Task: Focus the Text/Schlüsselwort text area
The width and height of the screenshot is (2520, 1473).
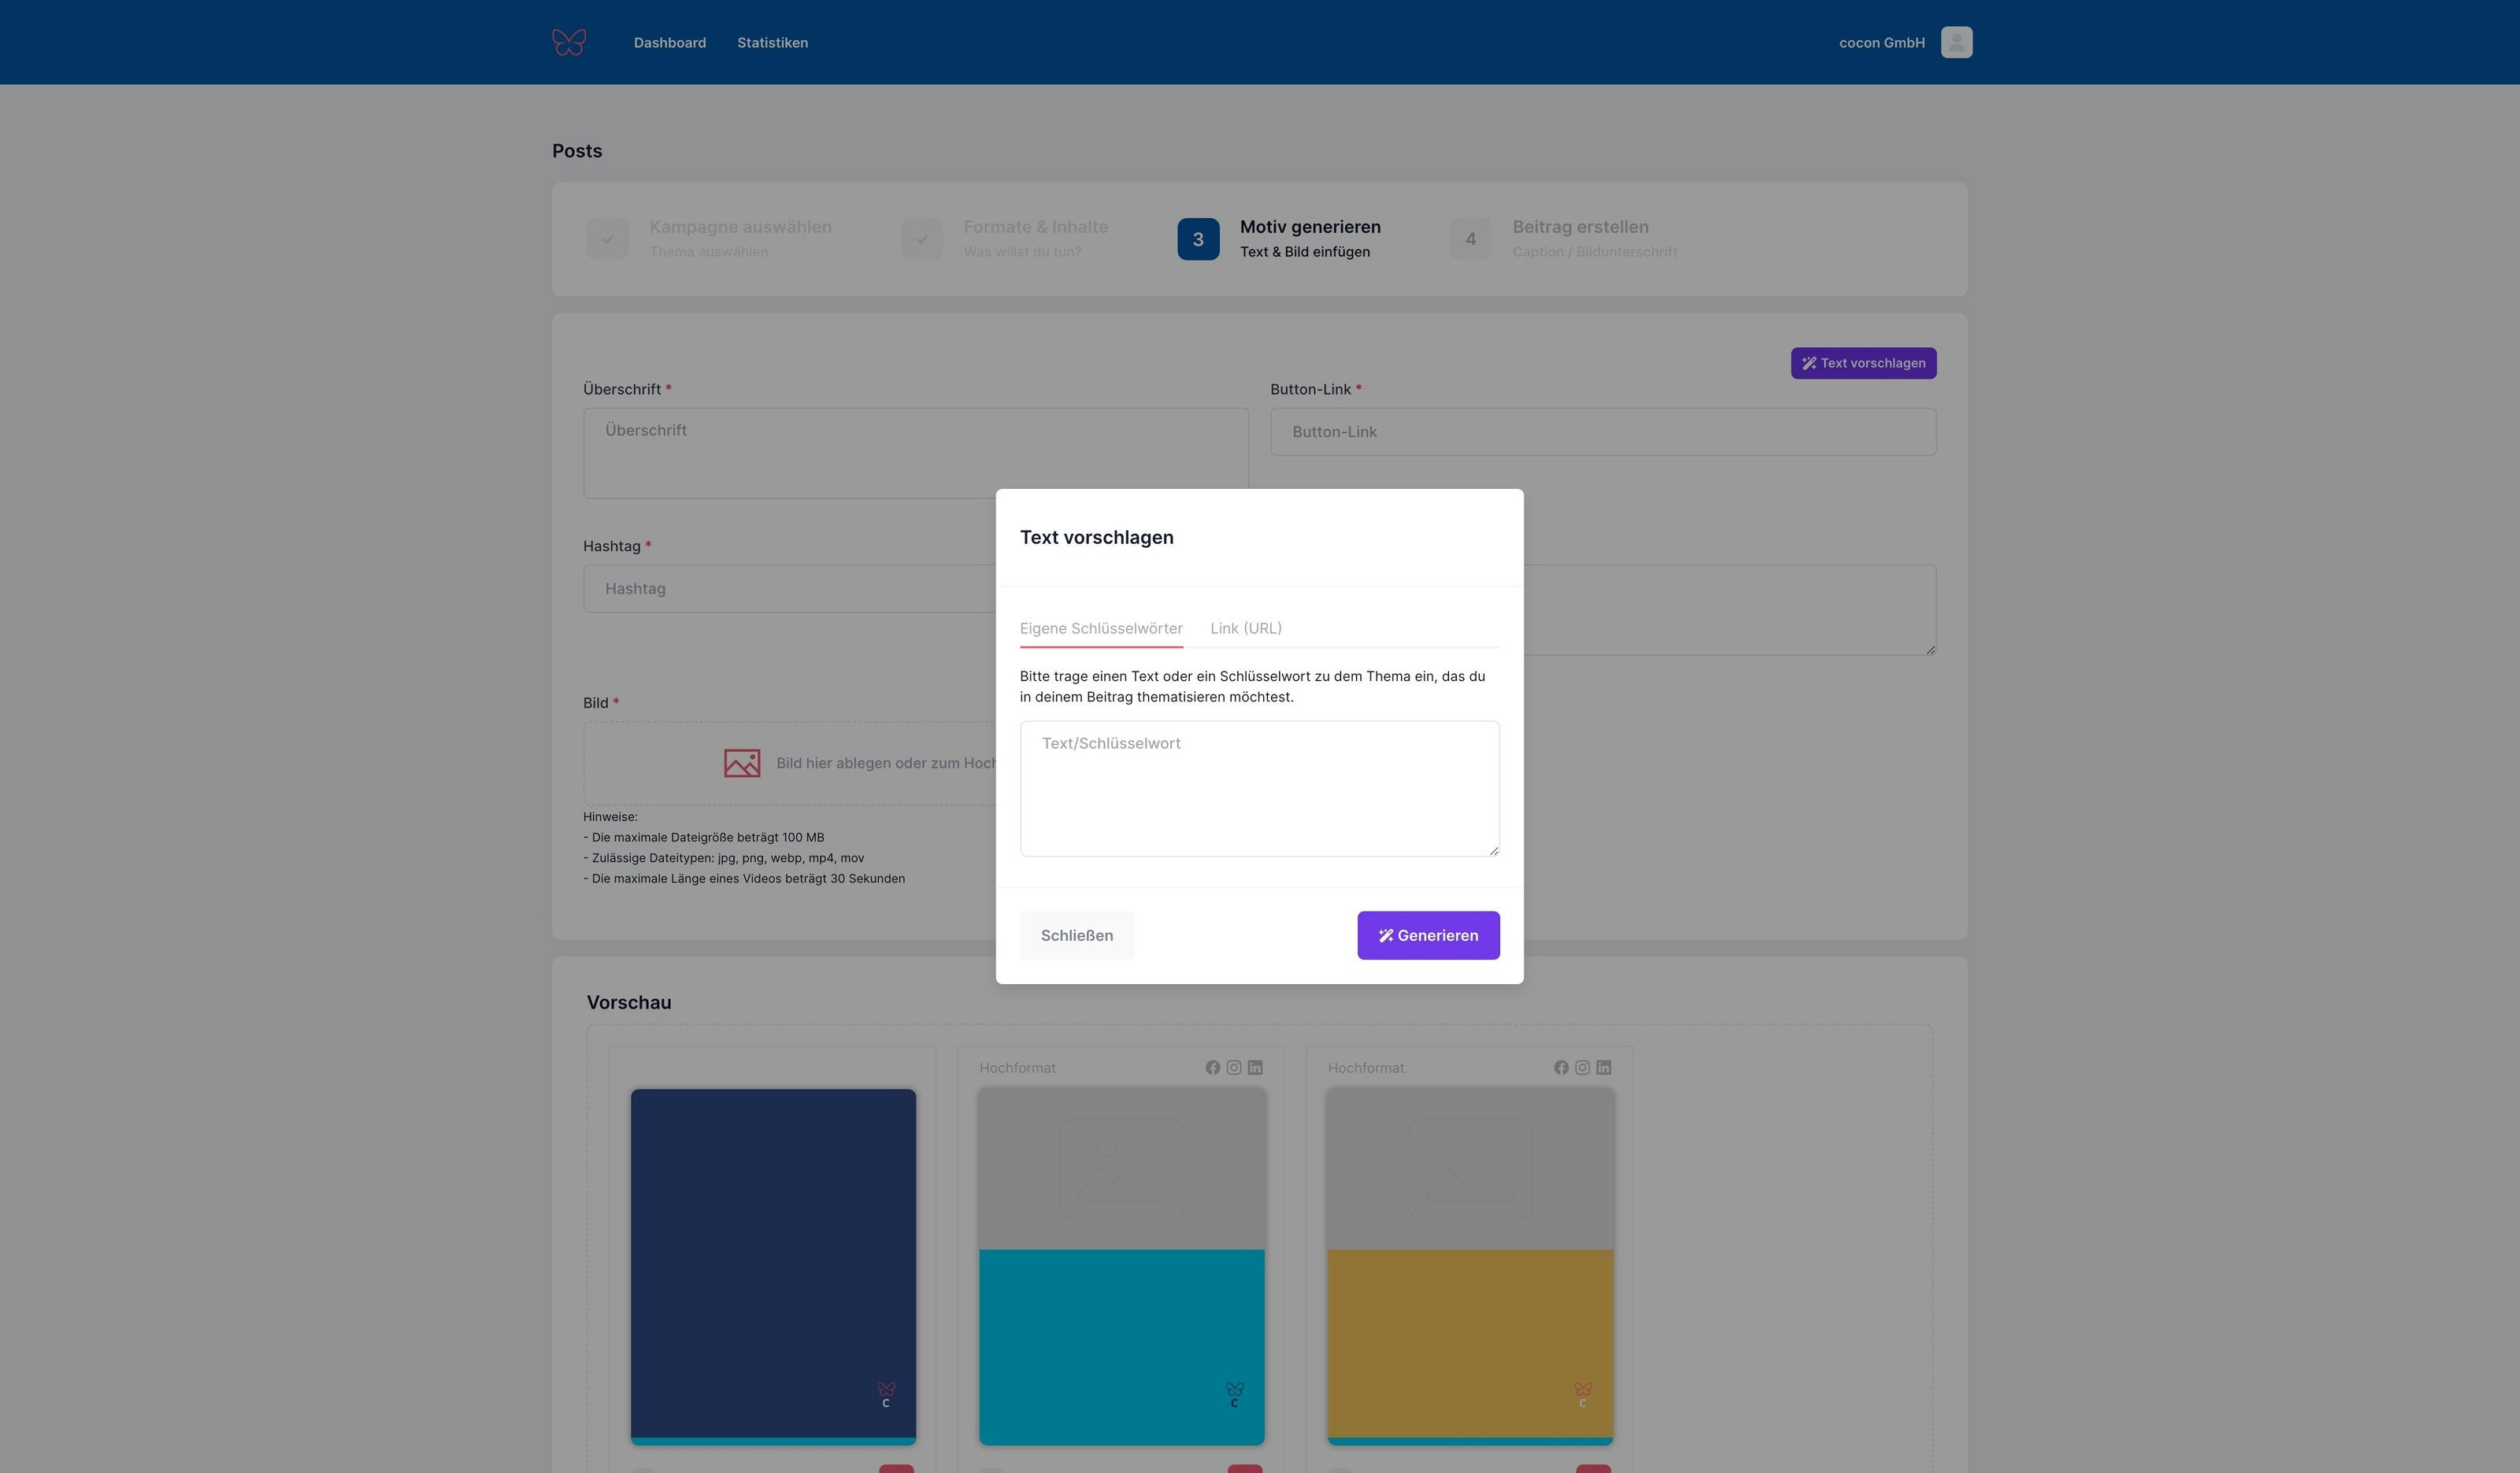Action: [x=1259, y=788]
